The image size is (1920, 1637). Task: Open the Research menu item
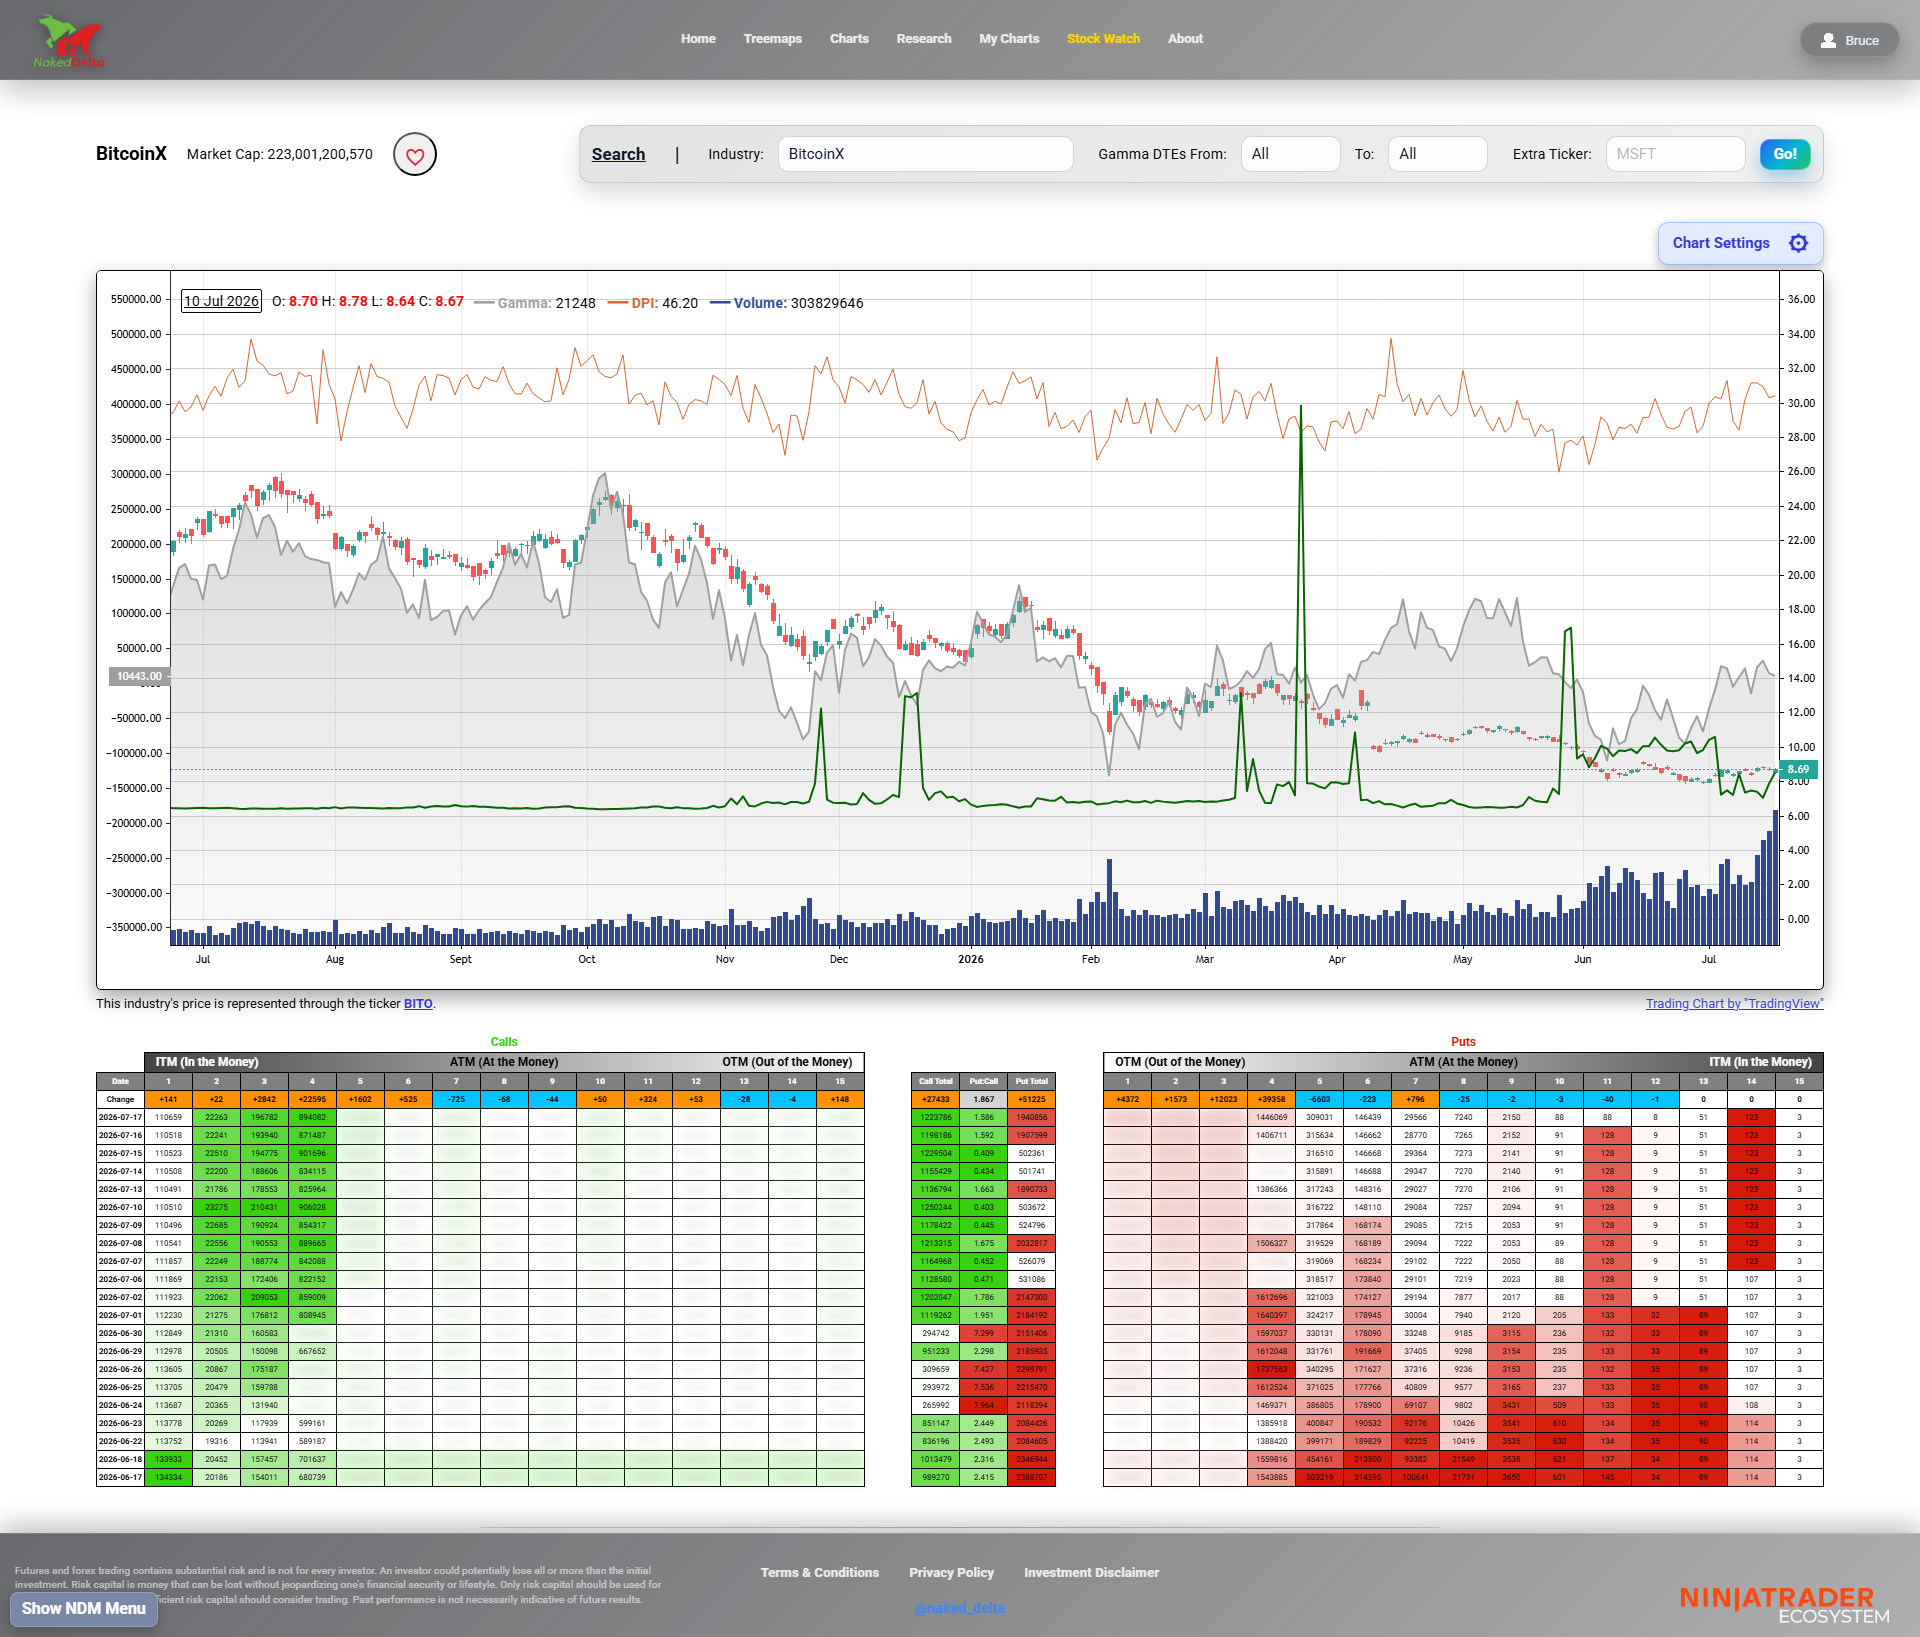(923, 39)
